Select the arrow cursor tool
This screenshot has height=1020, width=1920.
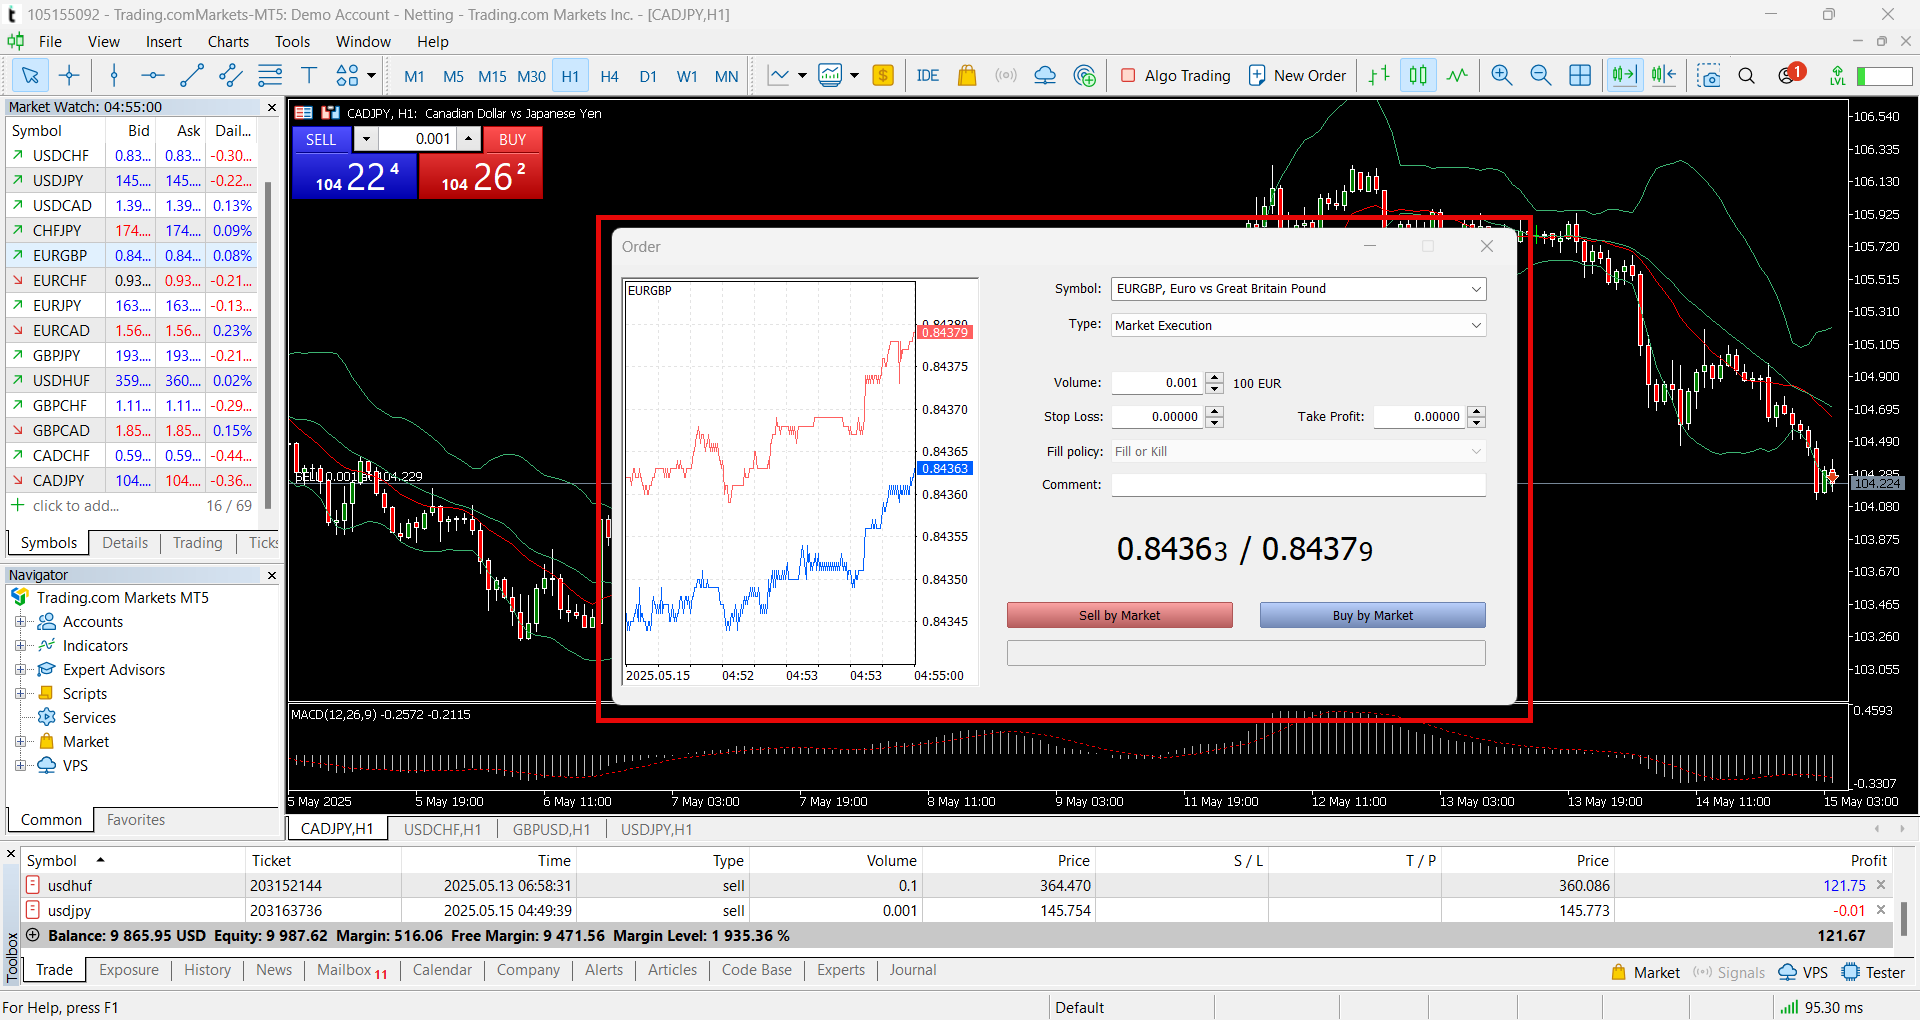tap(30, 75)
